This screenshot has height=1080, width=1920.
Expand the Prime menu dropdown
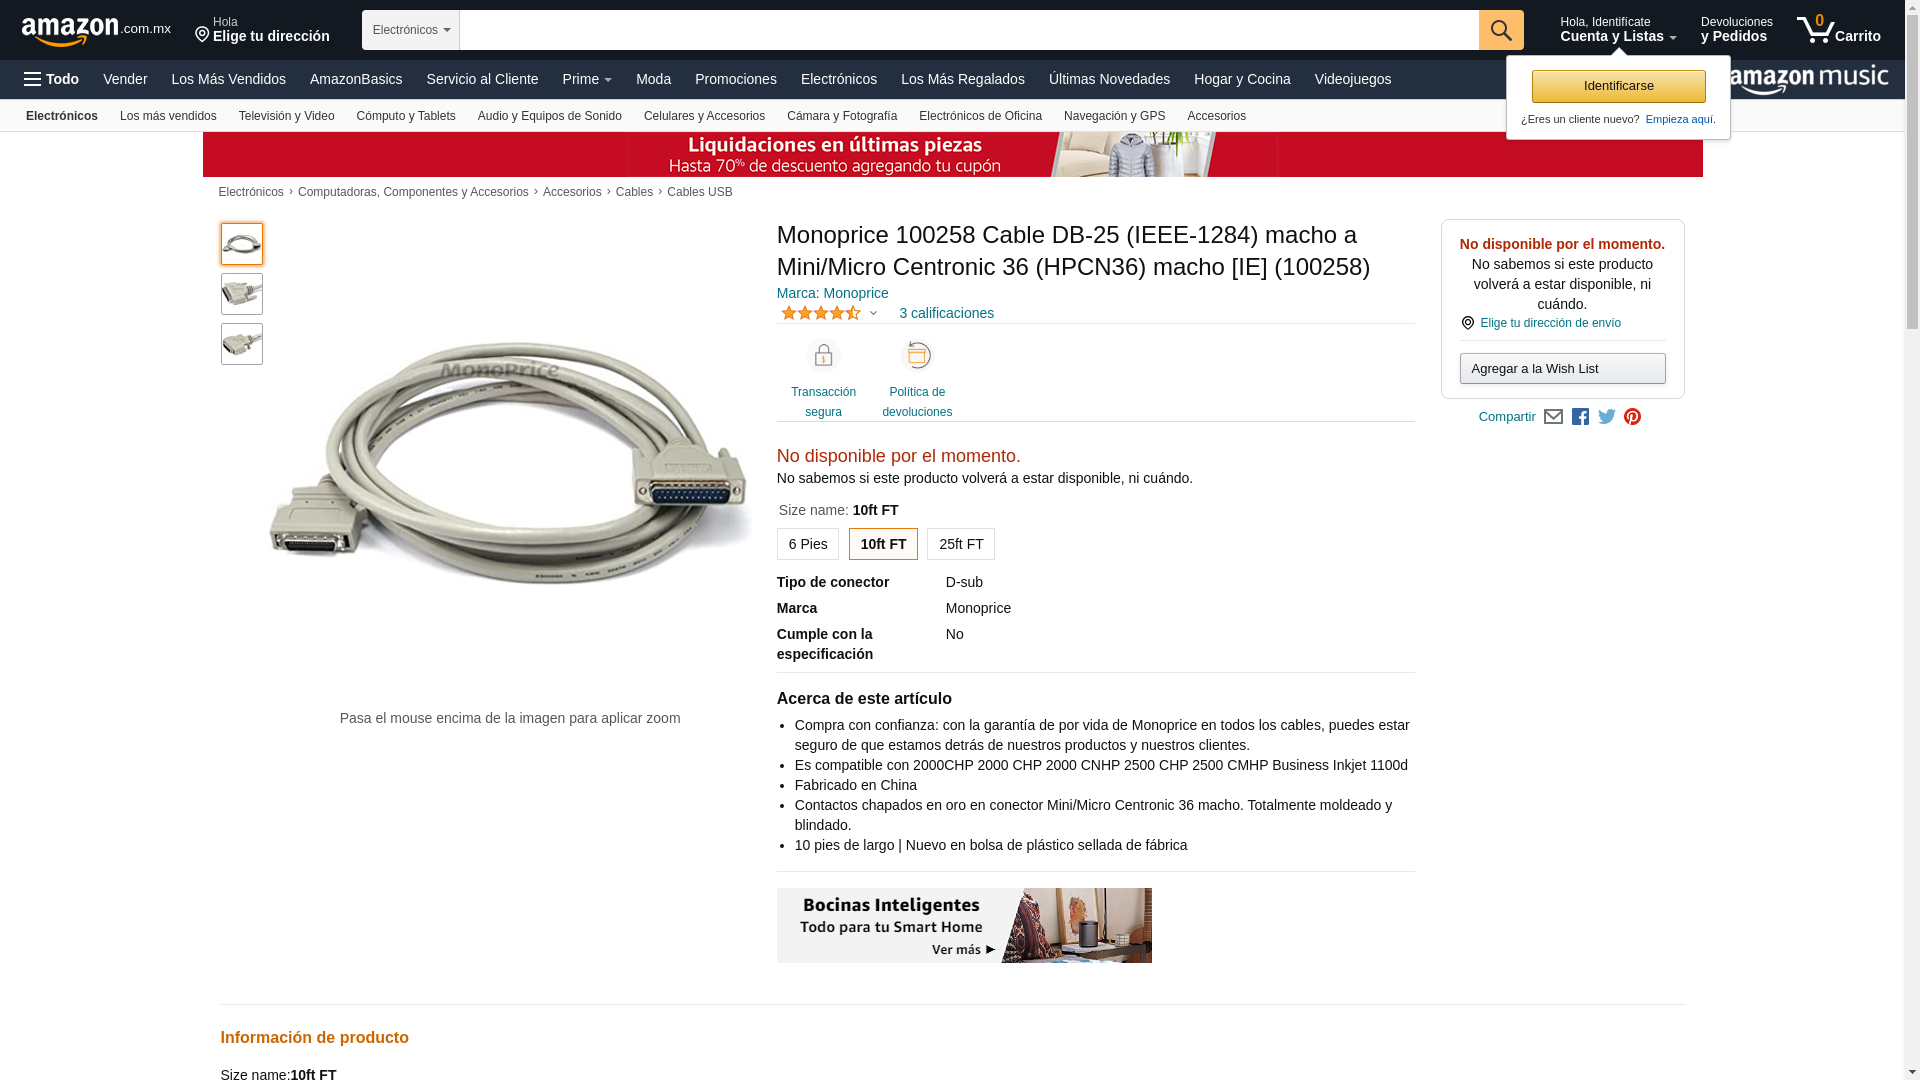pos(587,79)
